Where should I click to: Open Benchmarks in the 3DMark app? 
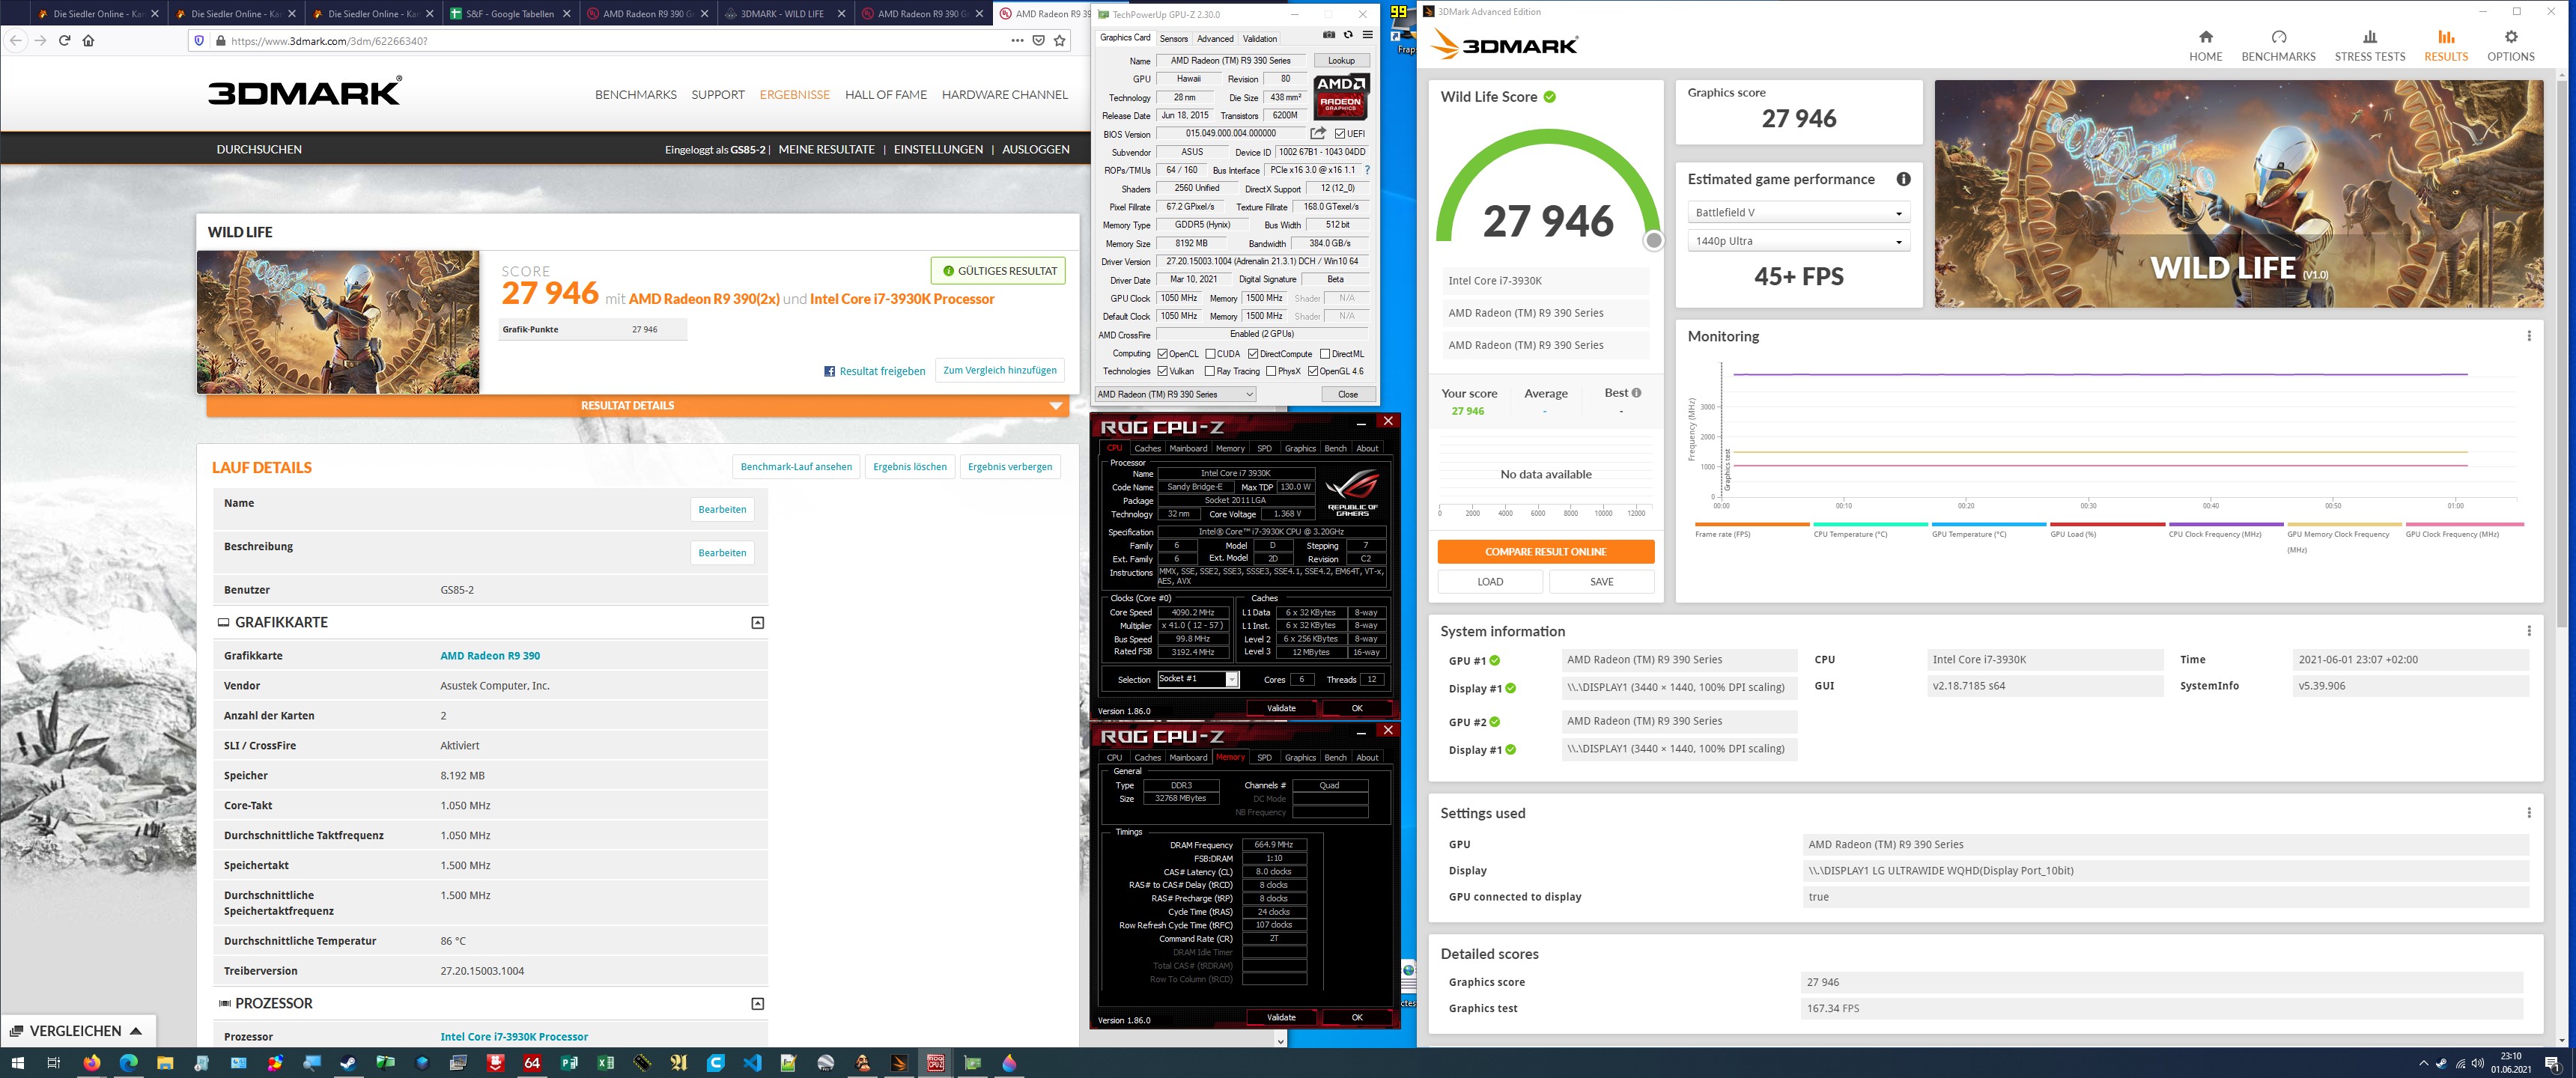tap(2278, 46)
